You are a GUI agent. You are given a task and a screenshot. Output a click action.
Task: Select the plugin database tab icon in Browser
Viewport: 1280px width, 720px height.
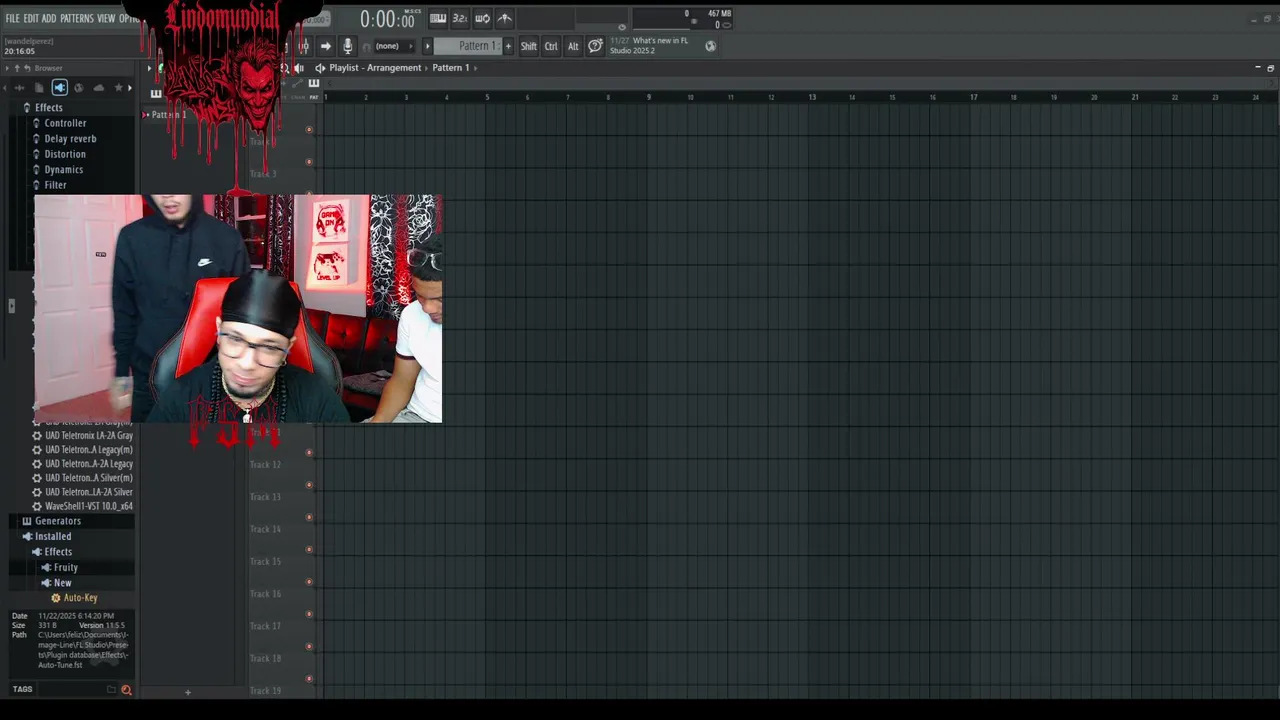click(x=59, y=88)
